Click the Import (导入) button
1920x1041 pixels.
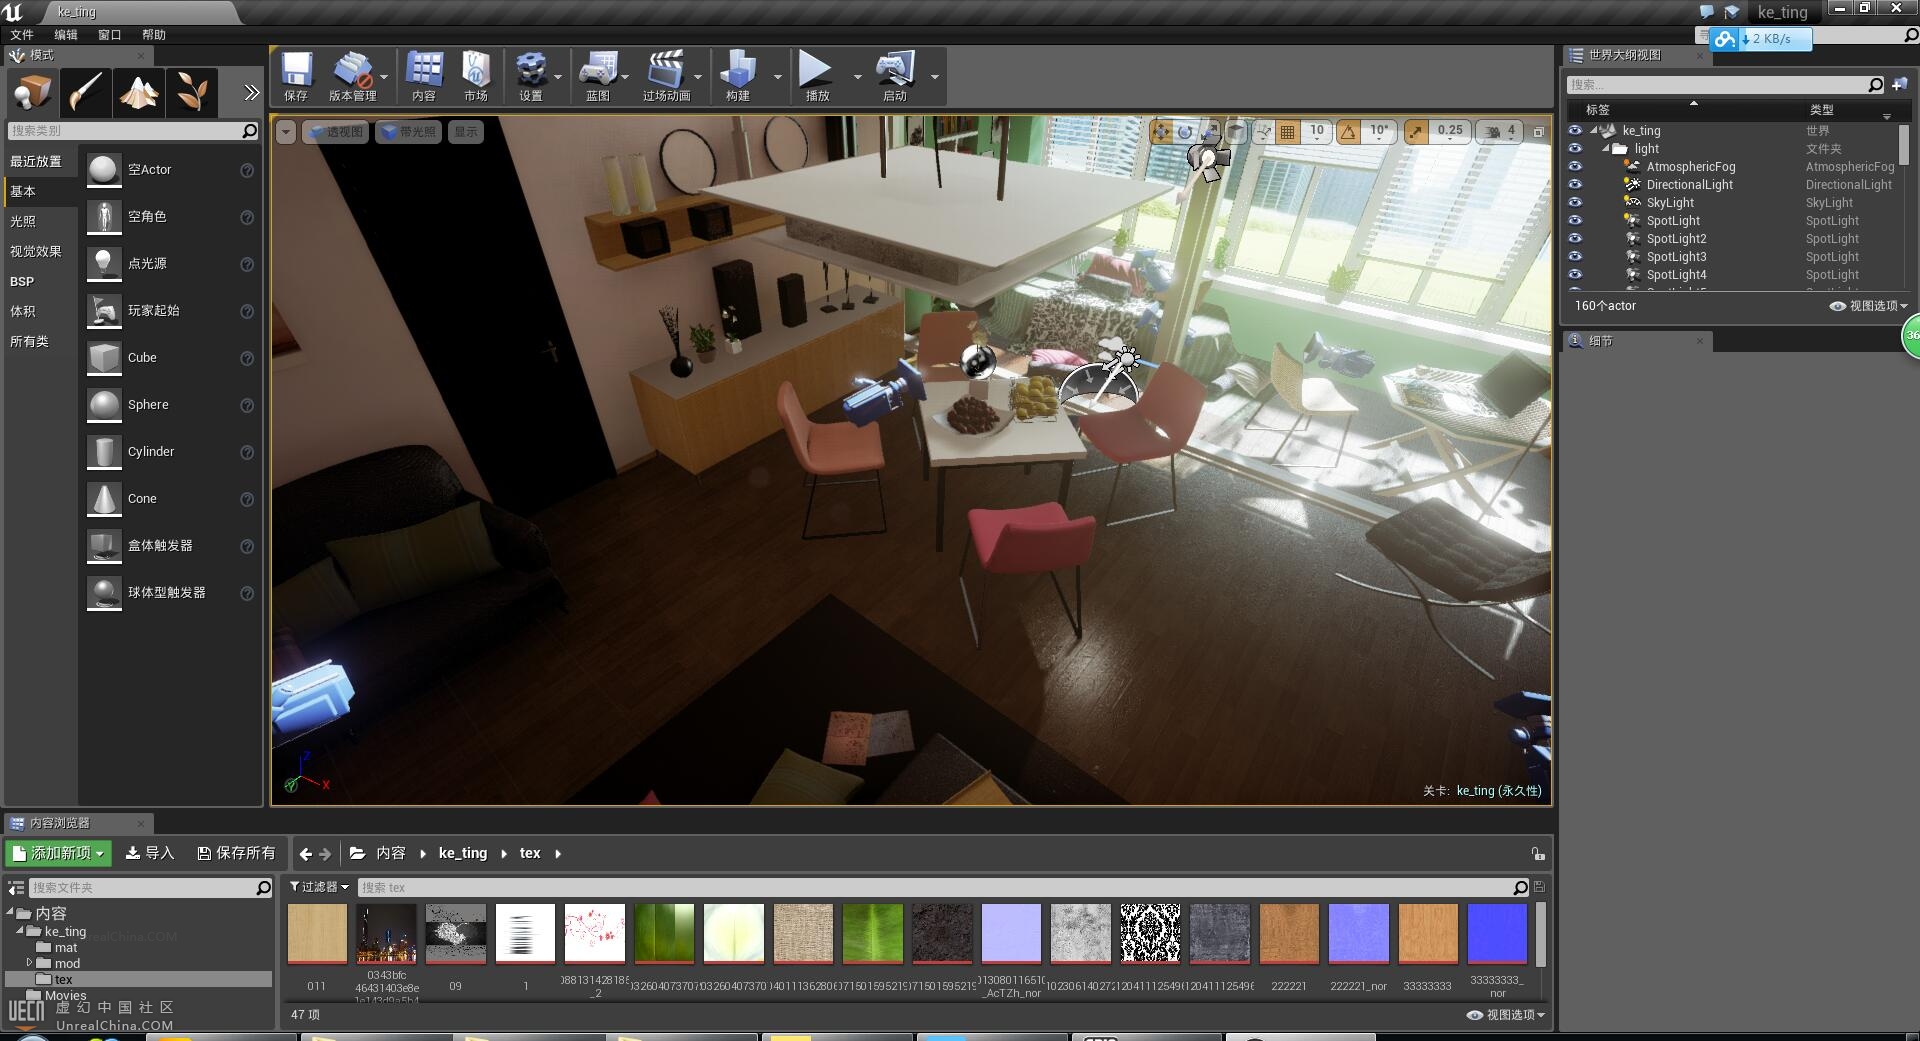pyautogui.click(x=150, y=853)
